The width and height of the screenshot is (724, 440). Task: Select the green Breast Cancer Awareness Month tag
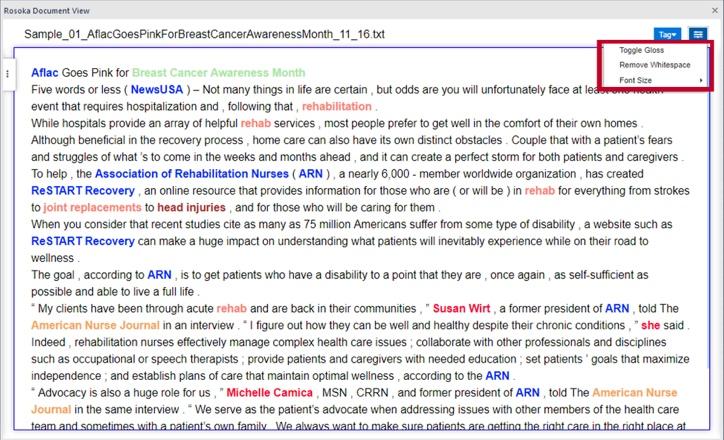click(x=218, y=73)
